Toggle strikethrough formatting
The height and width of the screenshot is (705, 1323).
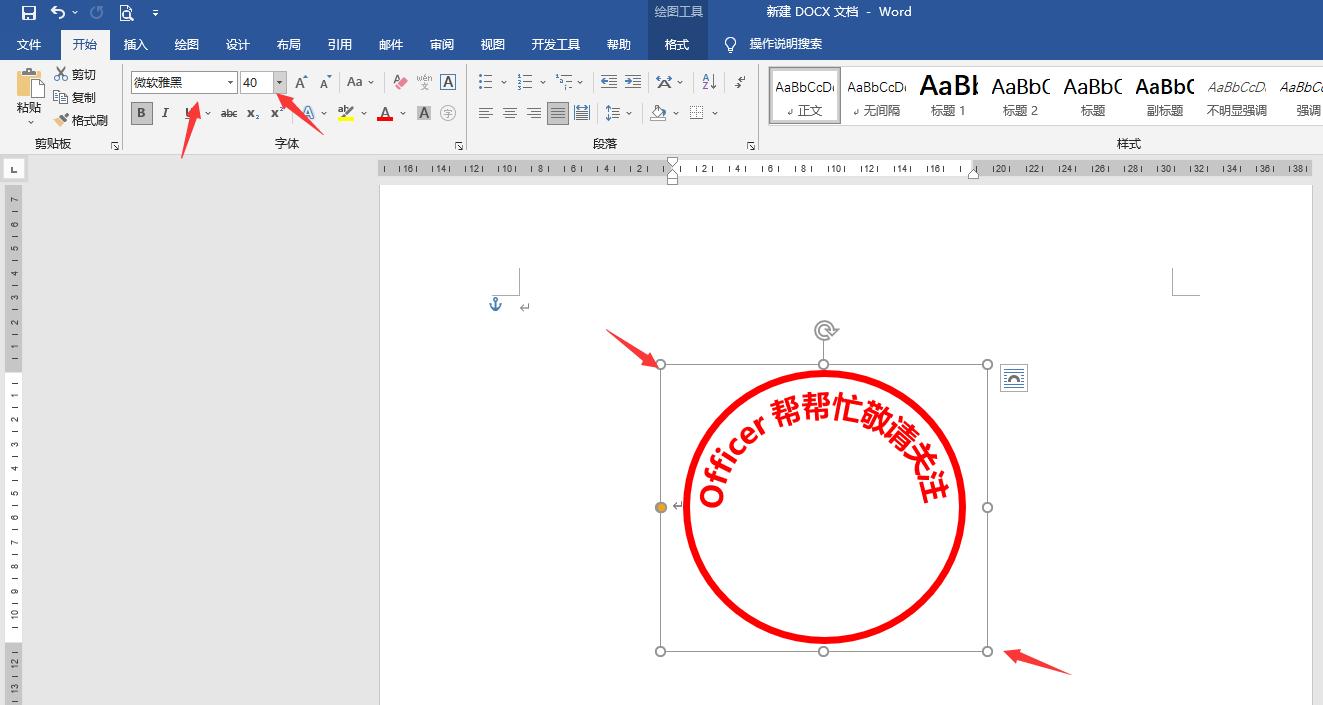pyautogui.click(x=229, y=113)
